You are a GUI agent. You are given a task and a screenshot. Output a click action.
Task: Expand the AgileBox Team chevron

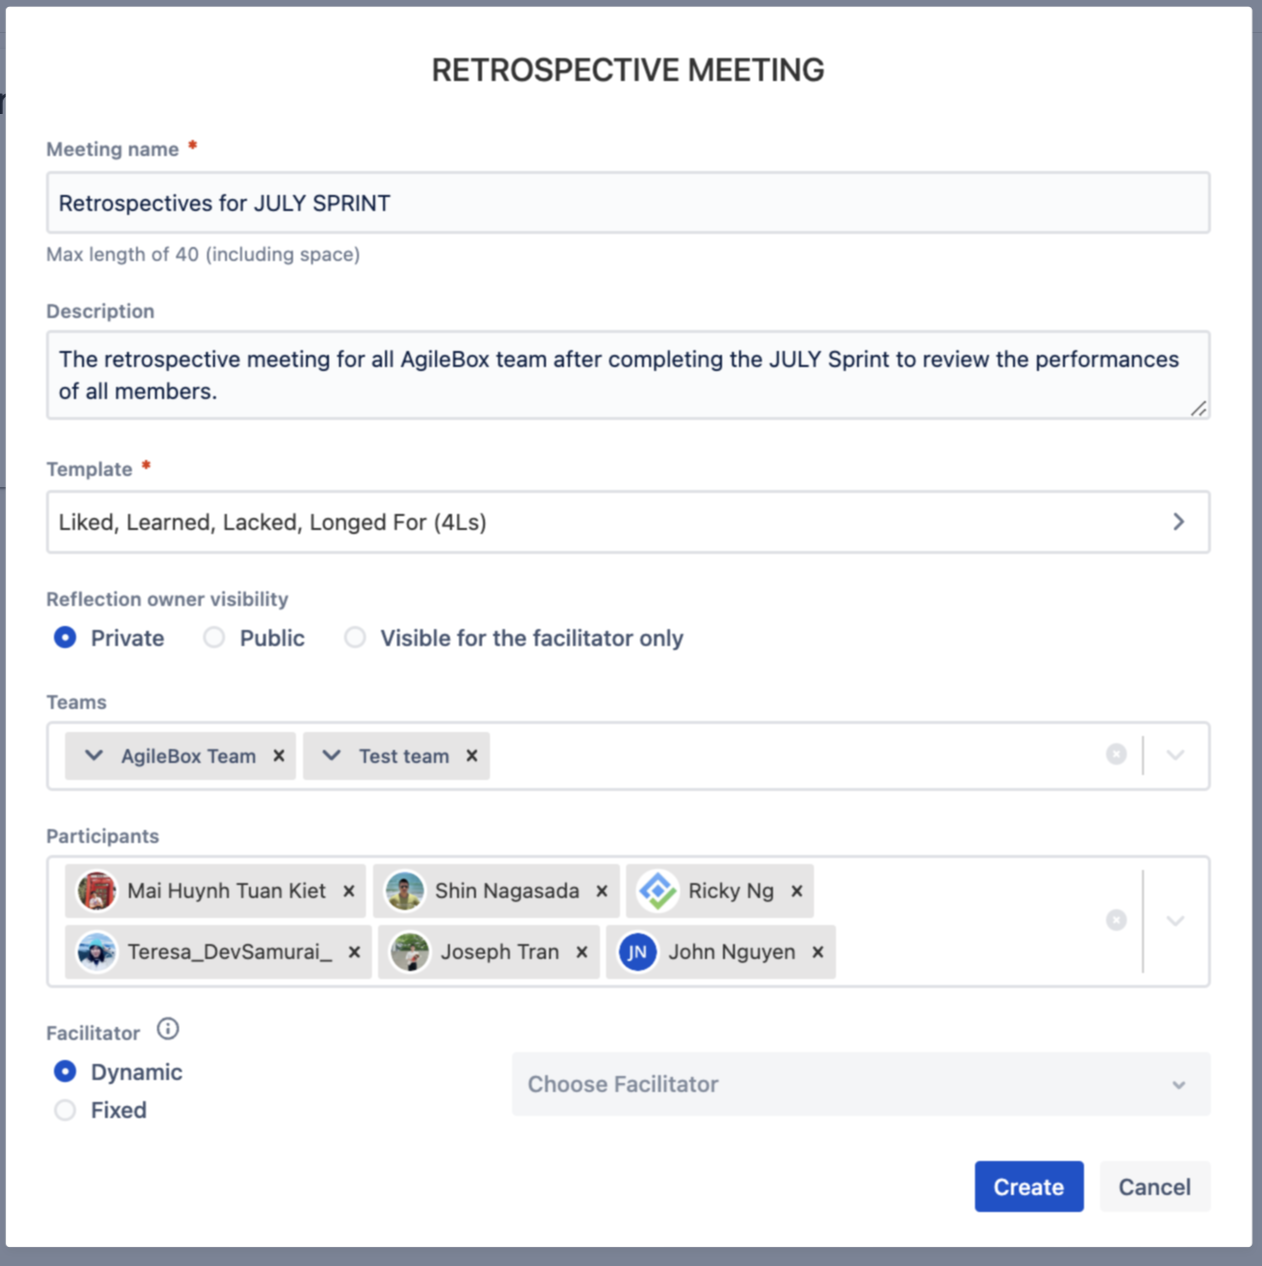coord(94,756)
